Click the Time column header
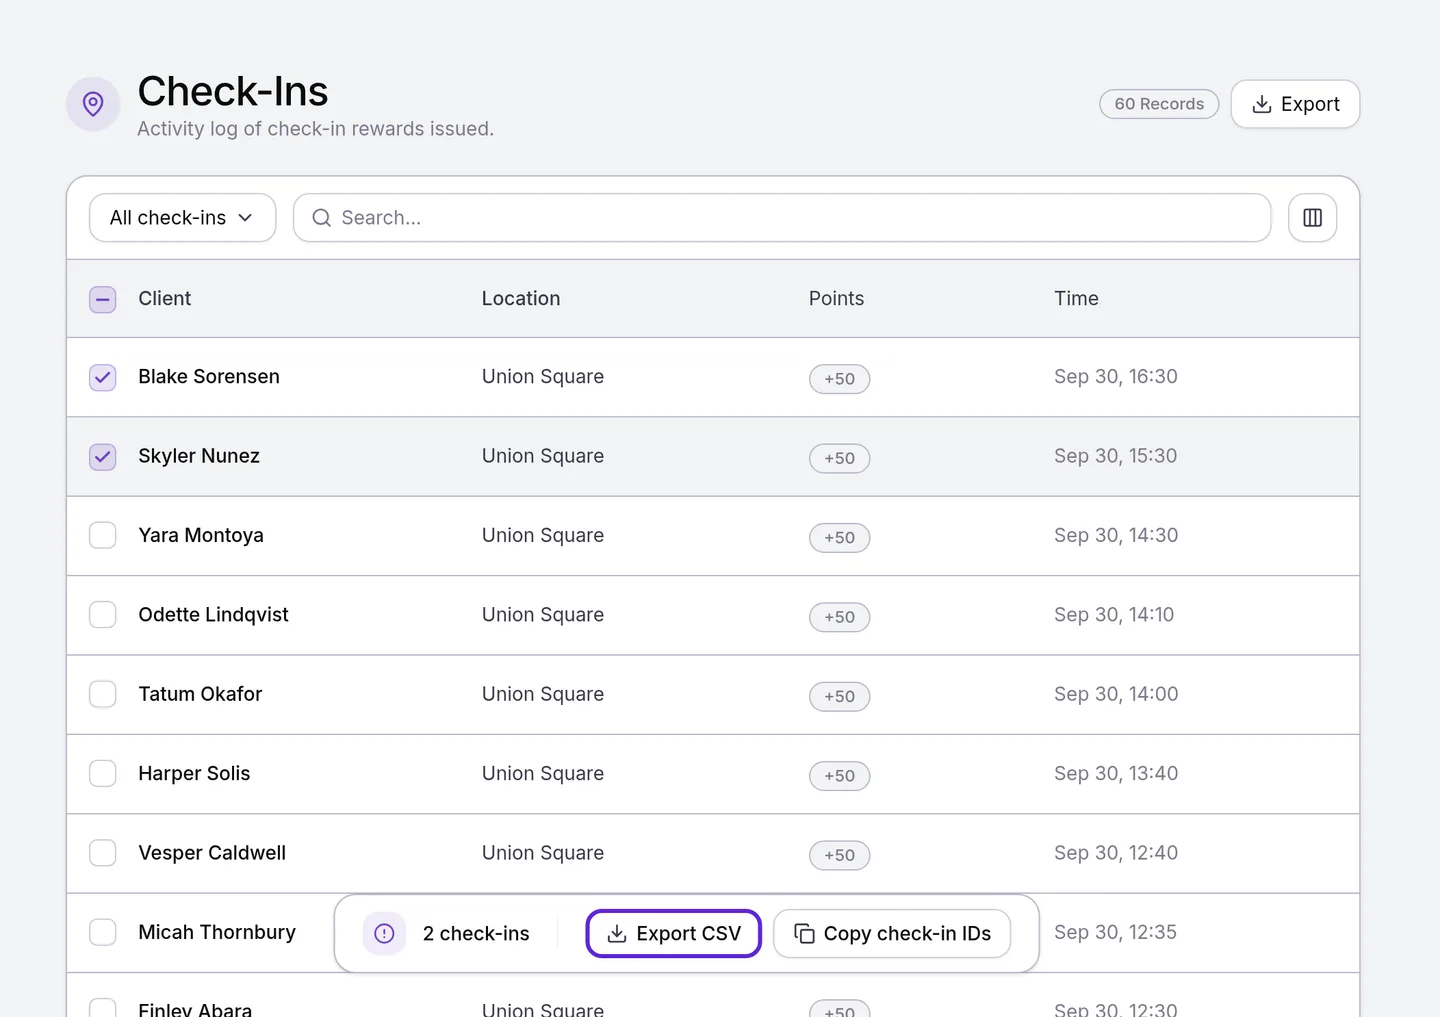Viewport: 1440px width, 1017px height. tap(1076, 299)
